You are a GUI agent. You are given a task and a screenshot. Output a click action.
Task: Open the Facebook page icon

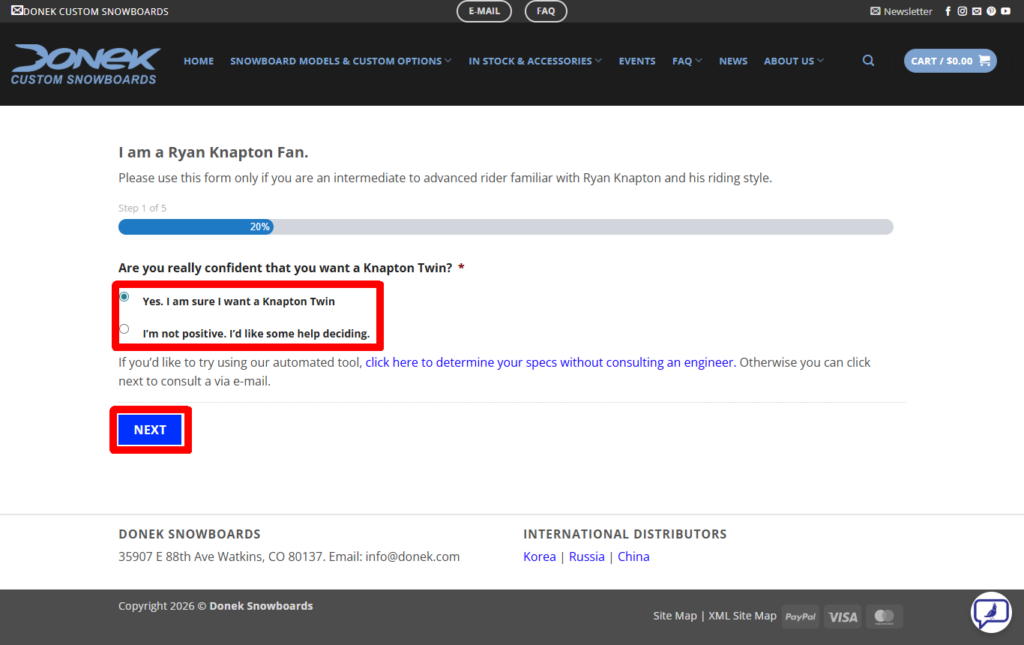tap(948, 11)
